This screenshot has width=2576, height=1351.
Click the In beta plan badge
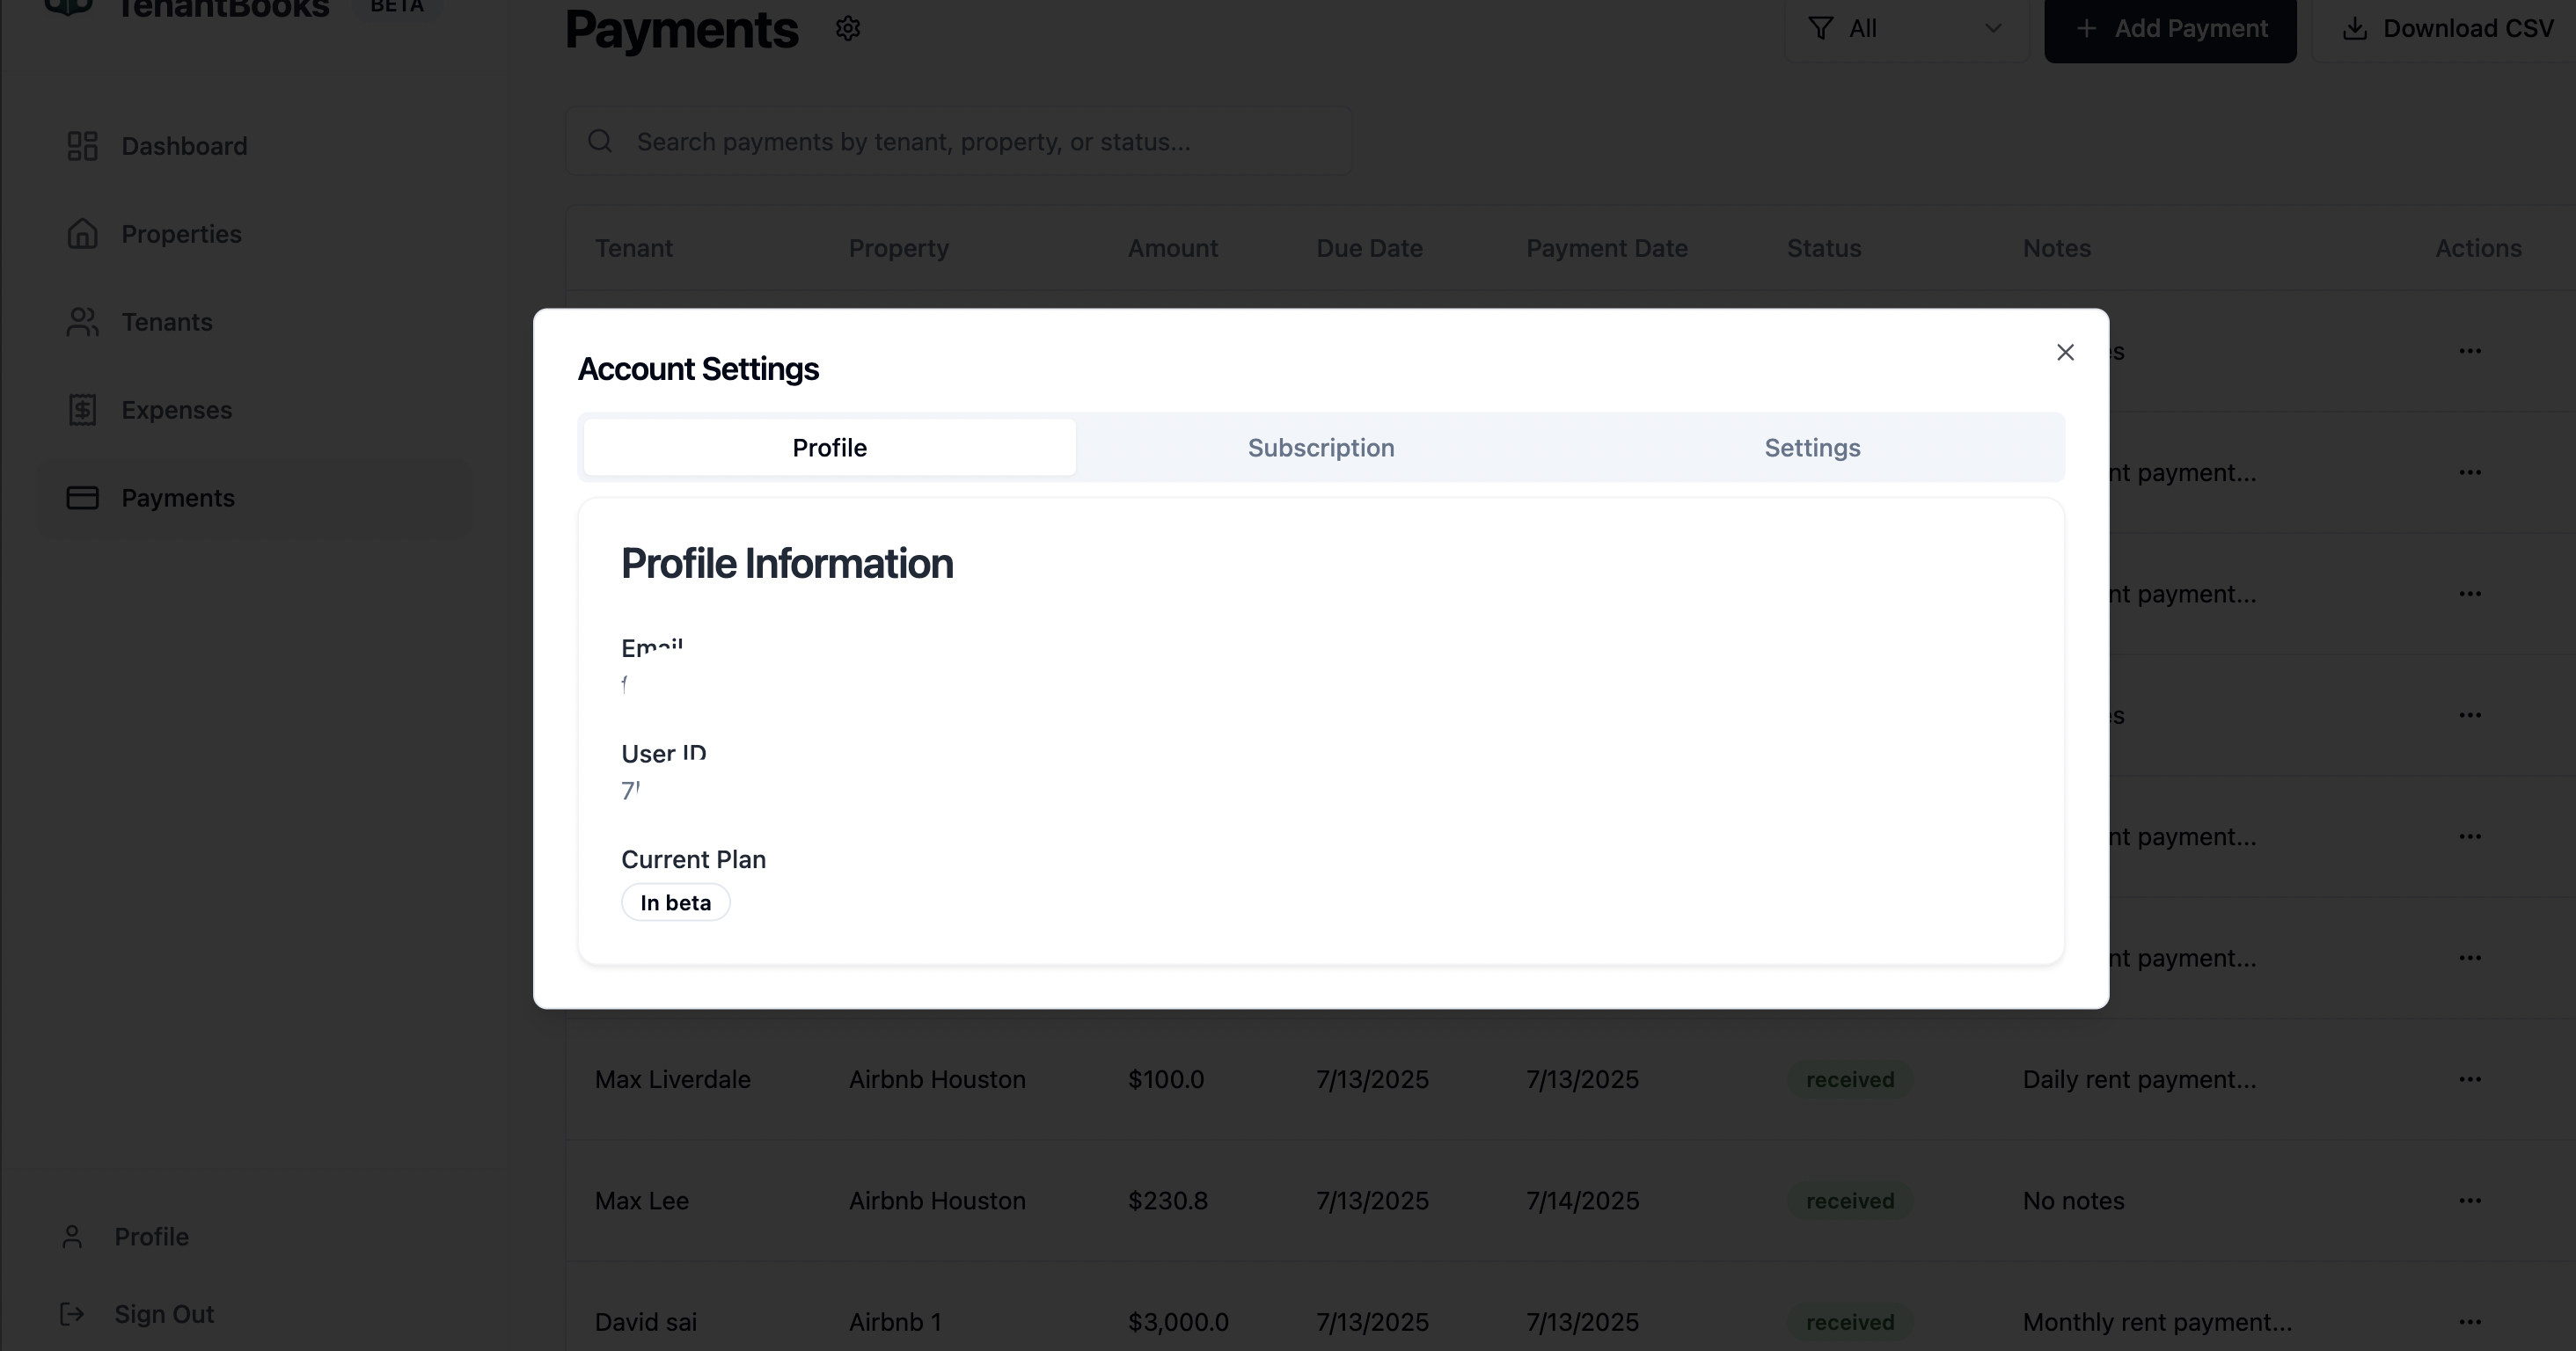click(x=675, y=903)
